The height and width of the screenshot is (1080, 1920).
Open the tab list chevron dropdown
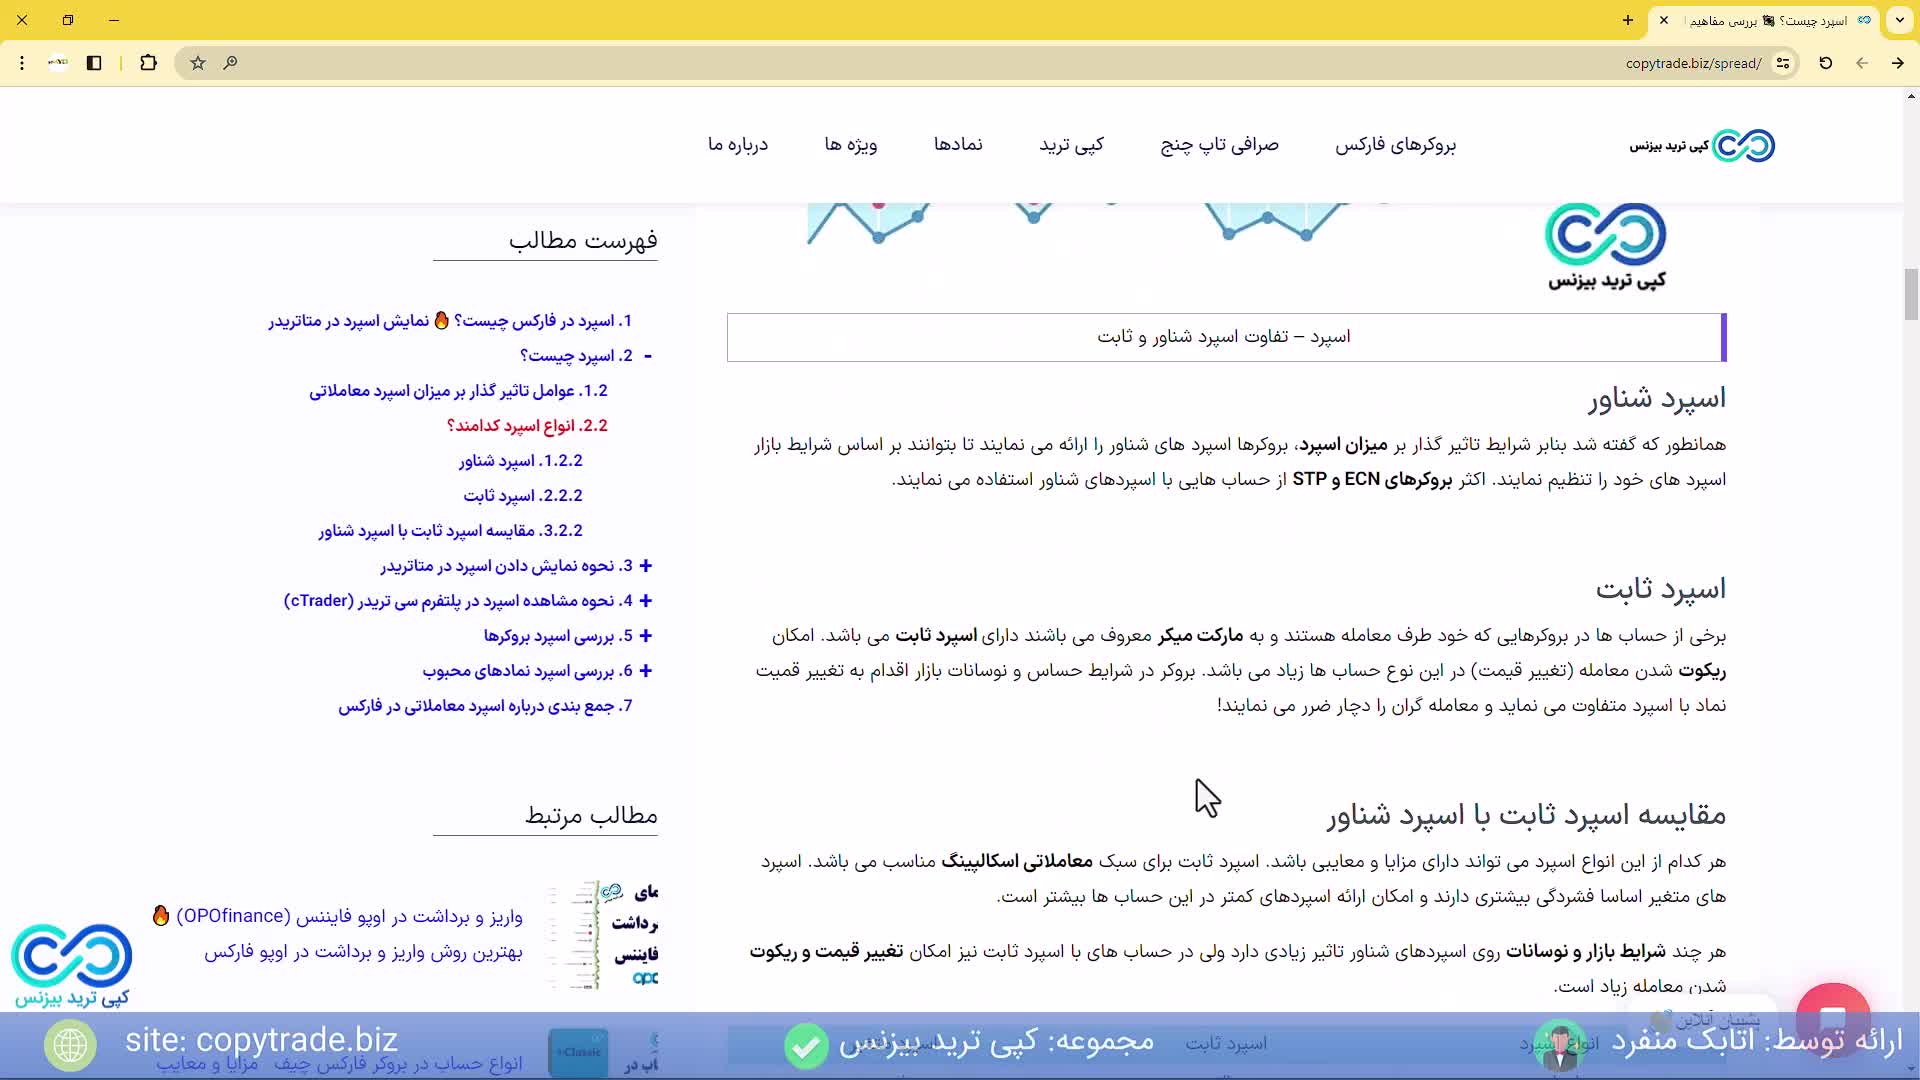click(x=1899, y=20)
